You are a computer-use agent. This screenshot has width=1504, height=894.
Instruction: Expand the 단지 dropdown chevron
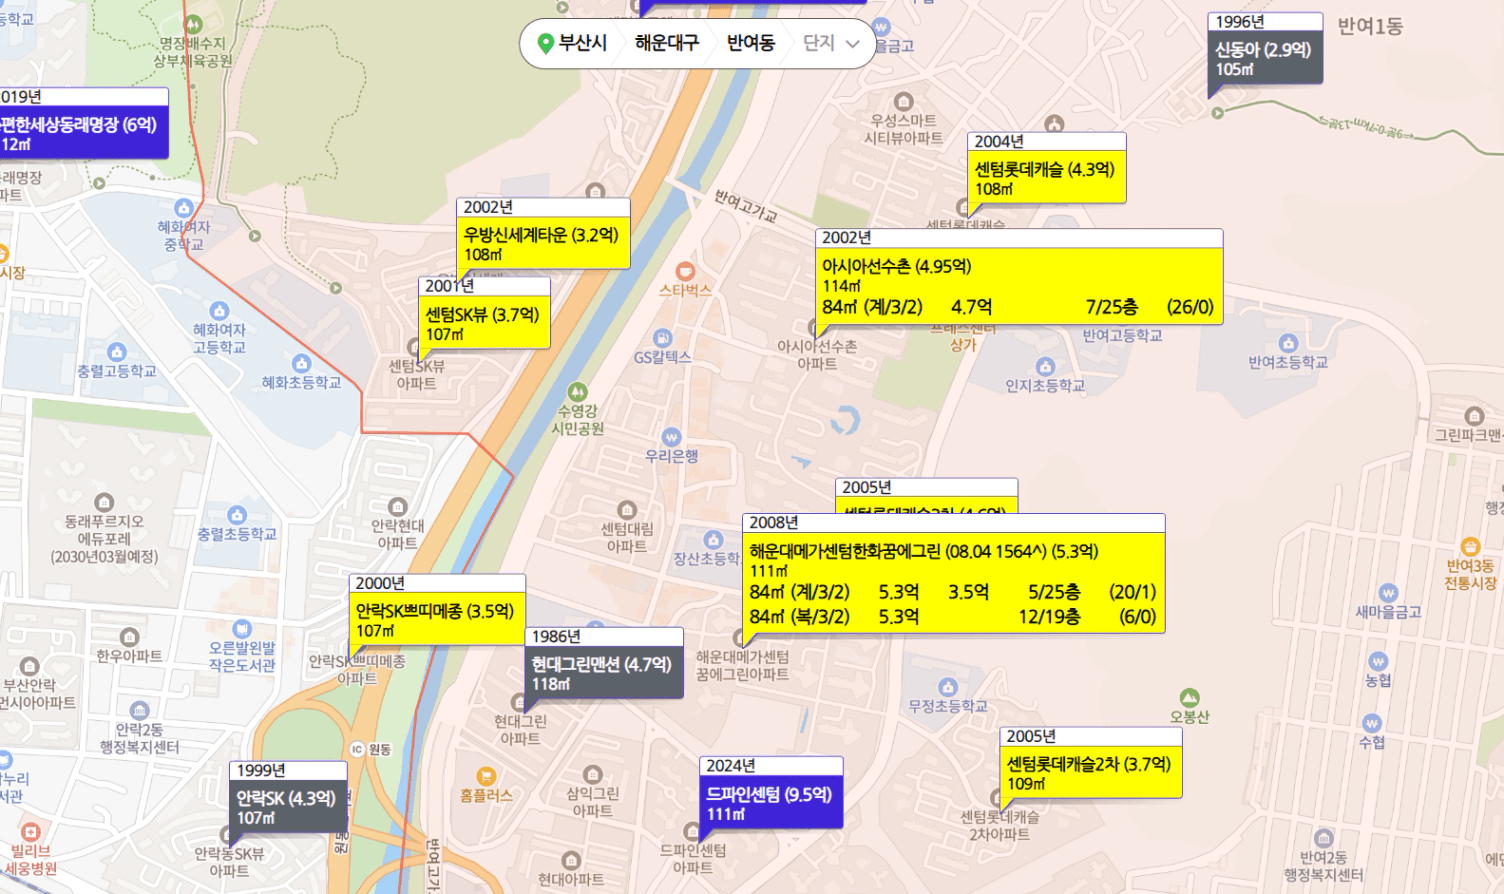tap(853, 44)
